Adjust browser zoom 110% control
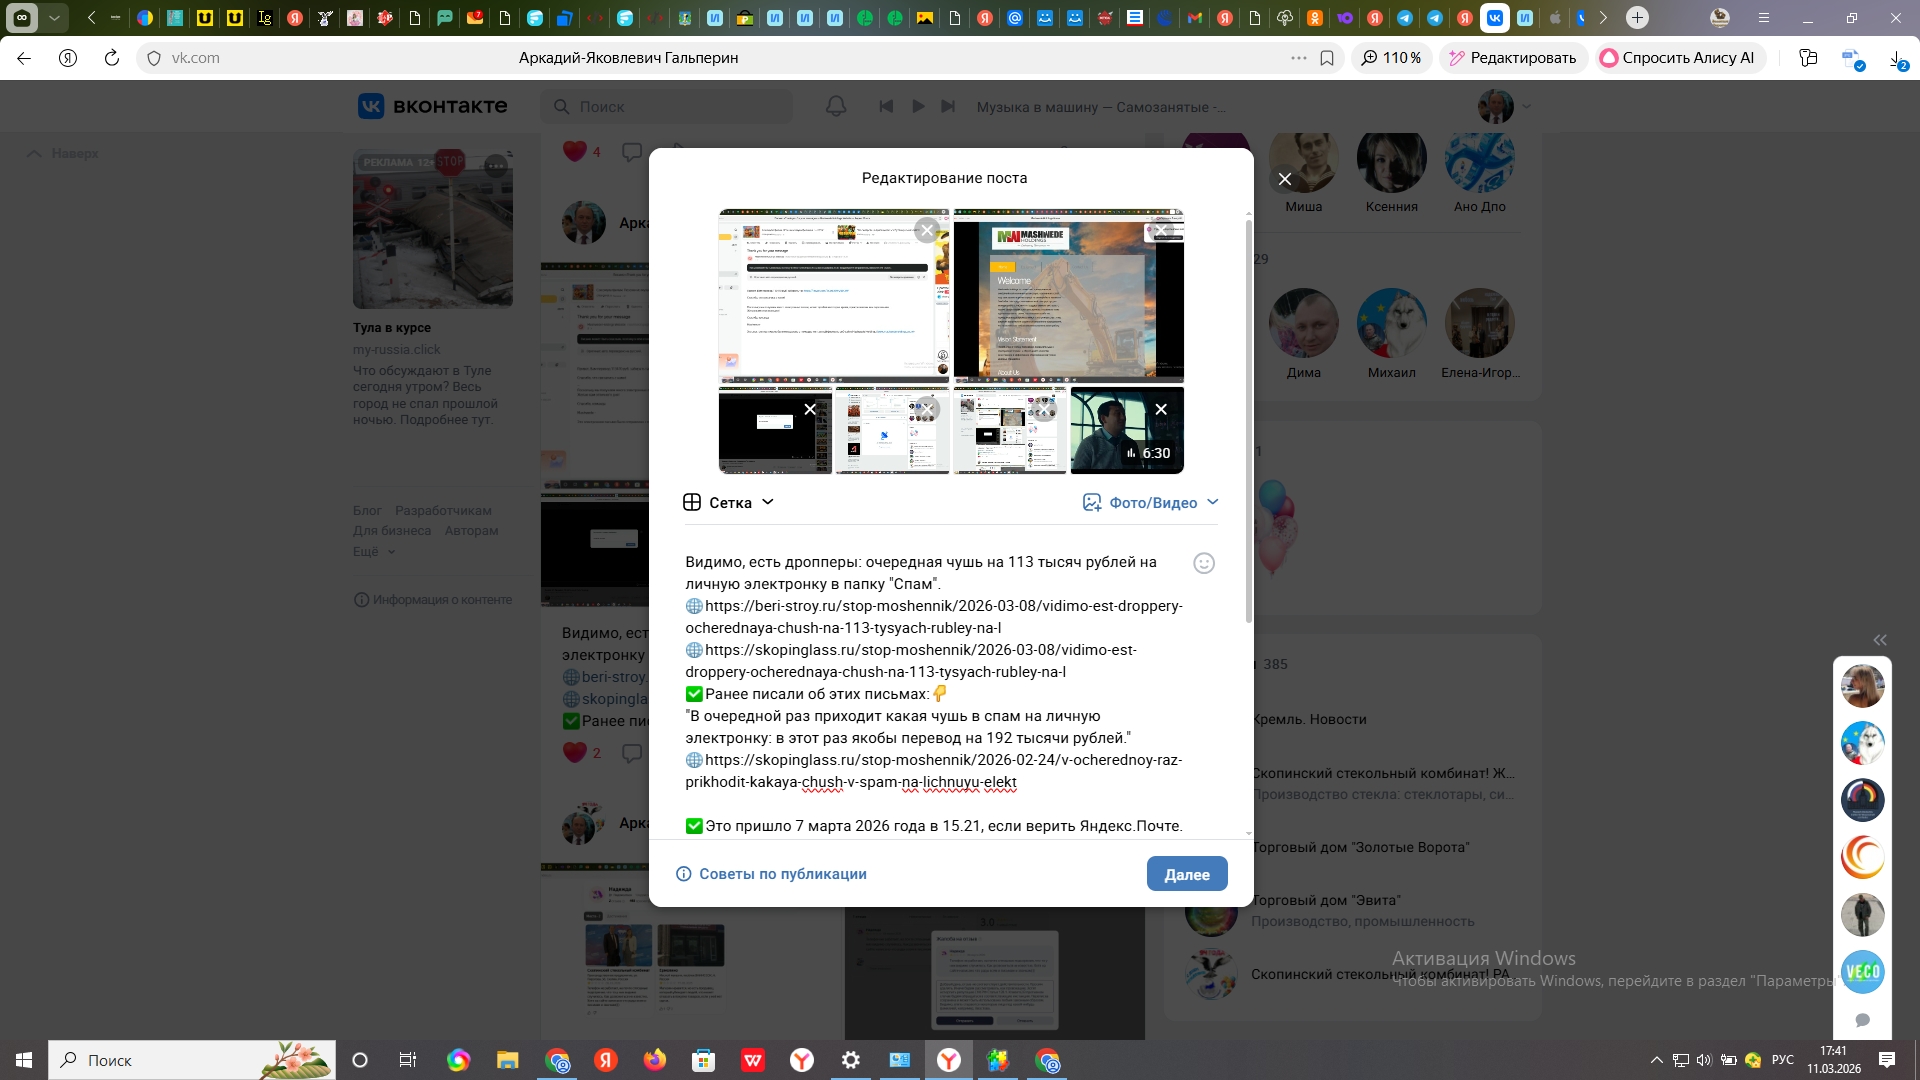Screen dimensions: 1920x1080 [1391, 58]
